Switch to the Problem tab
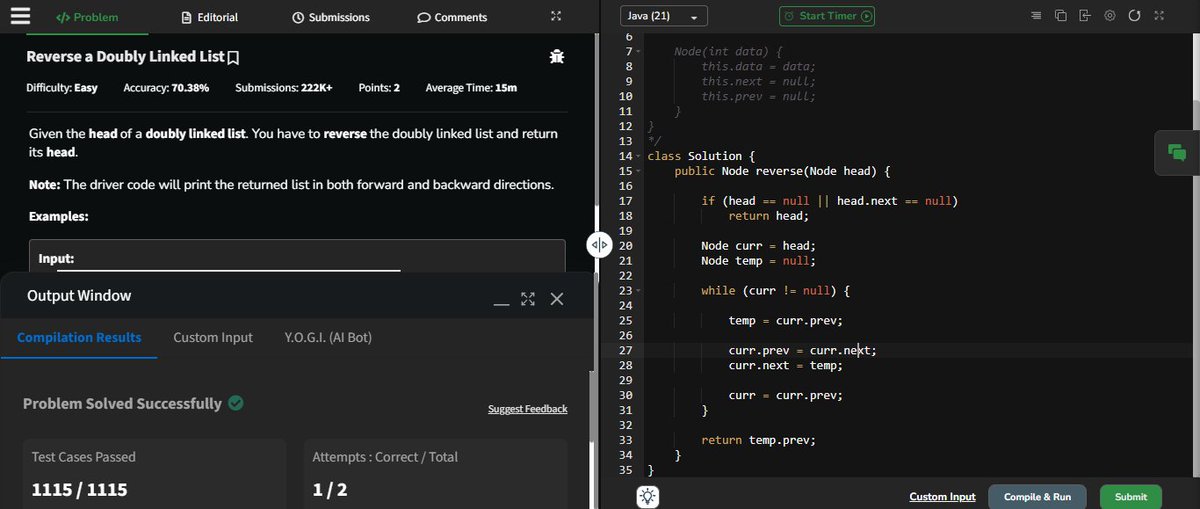The image size is (1200, 509). 87,17
